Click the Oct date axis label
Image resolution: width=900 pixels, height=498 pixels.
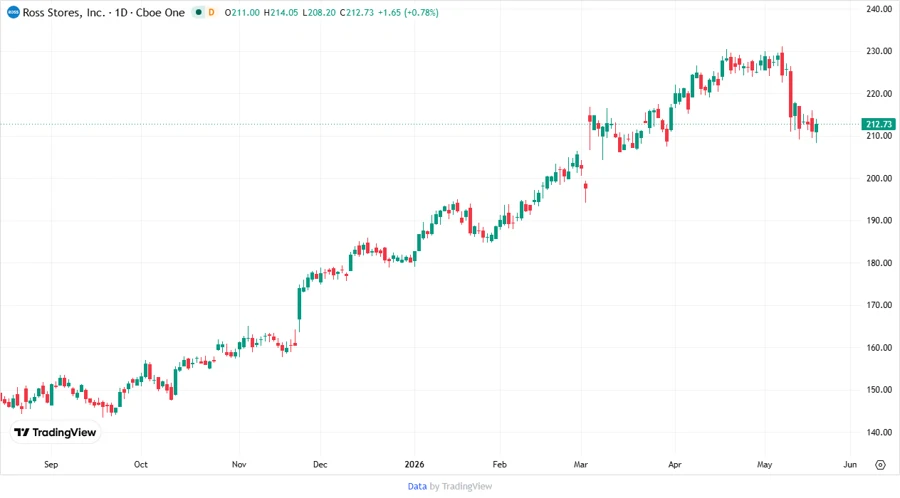point(141,465)
